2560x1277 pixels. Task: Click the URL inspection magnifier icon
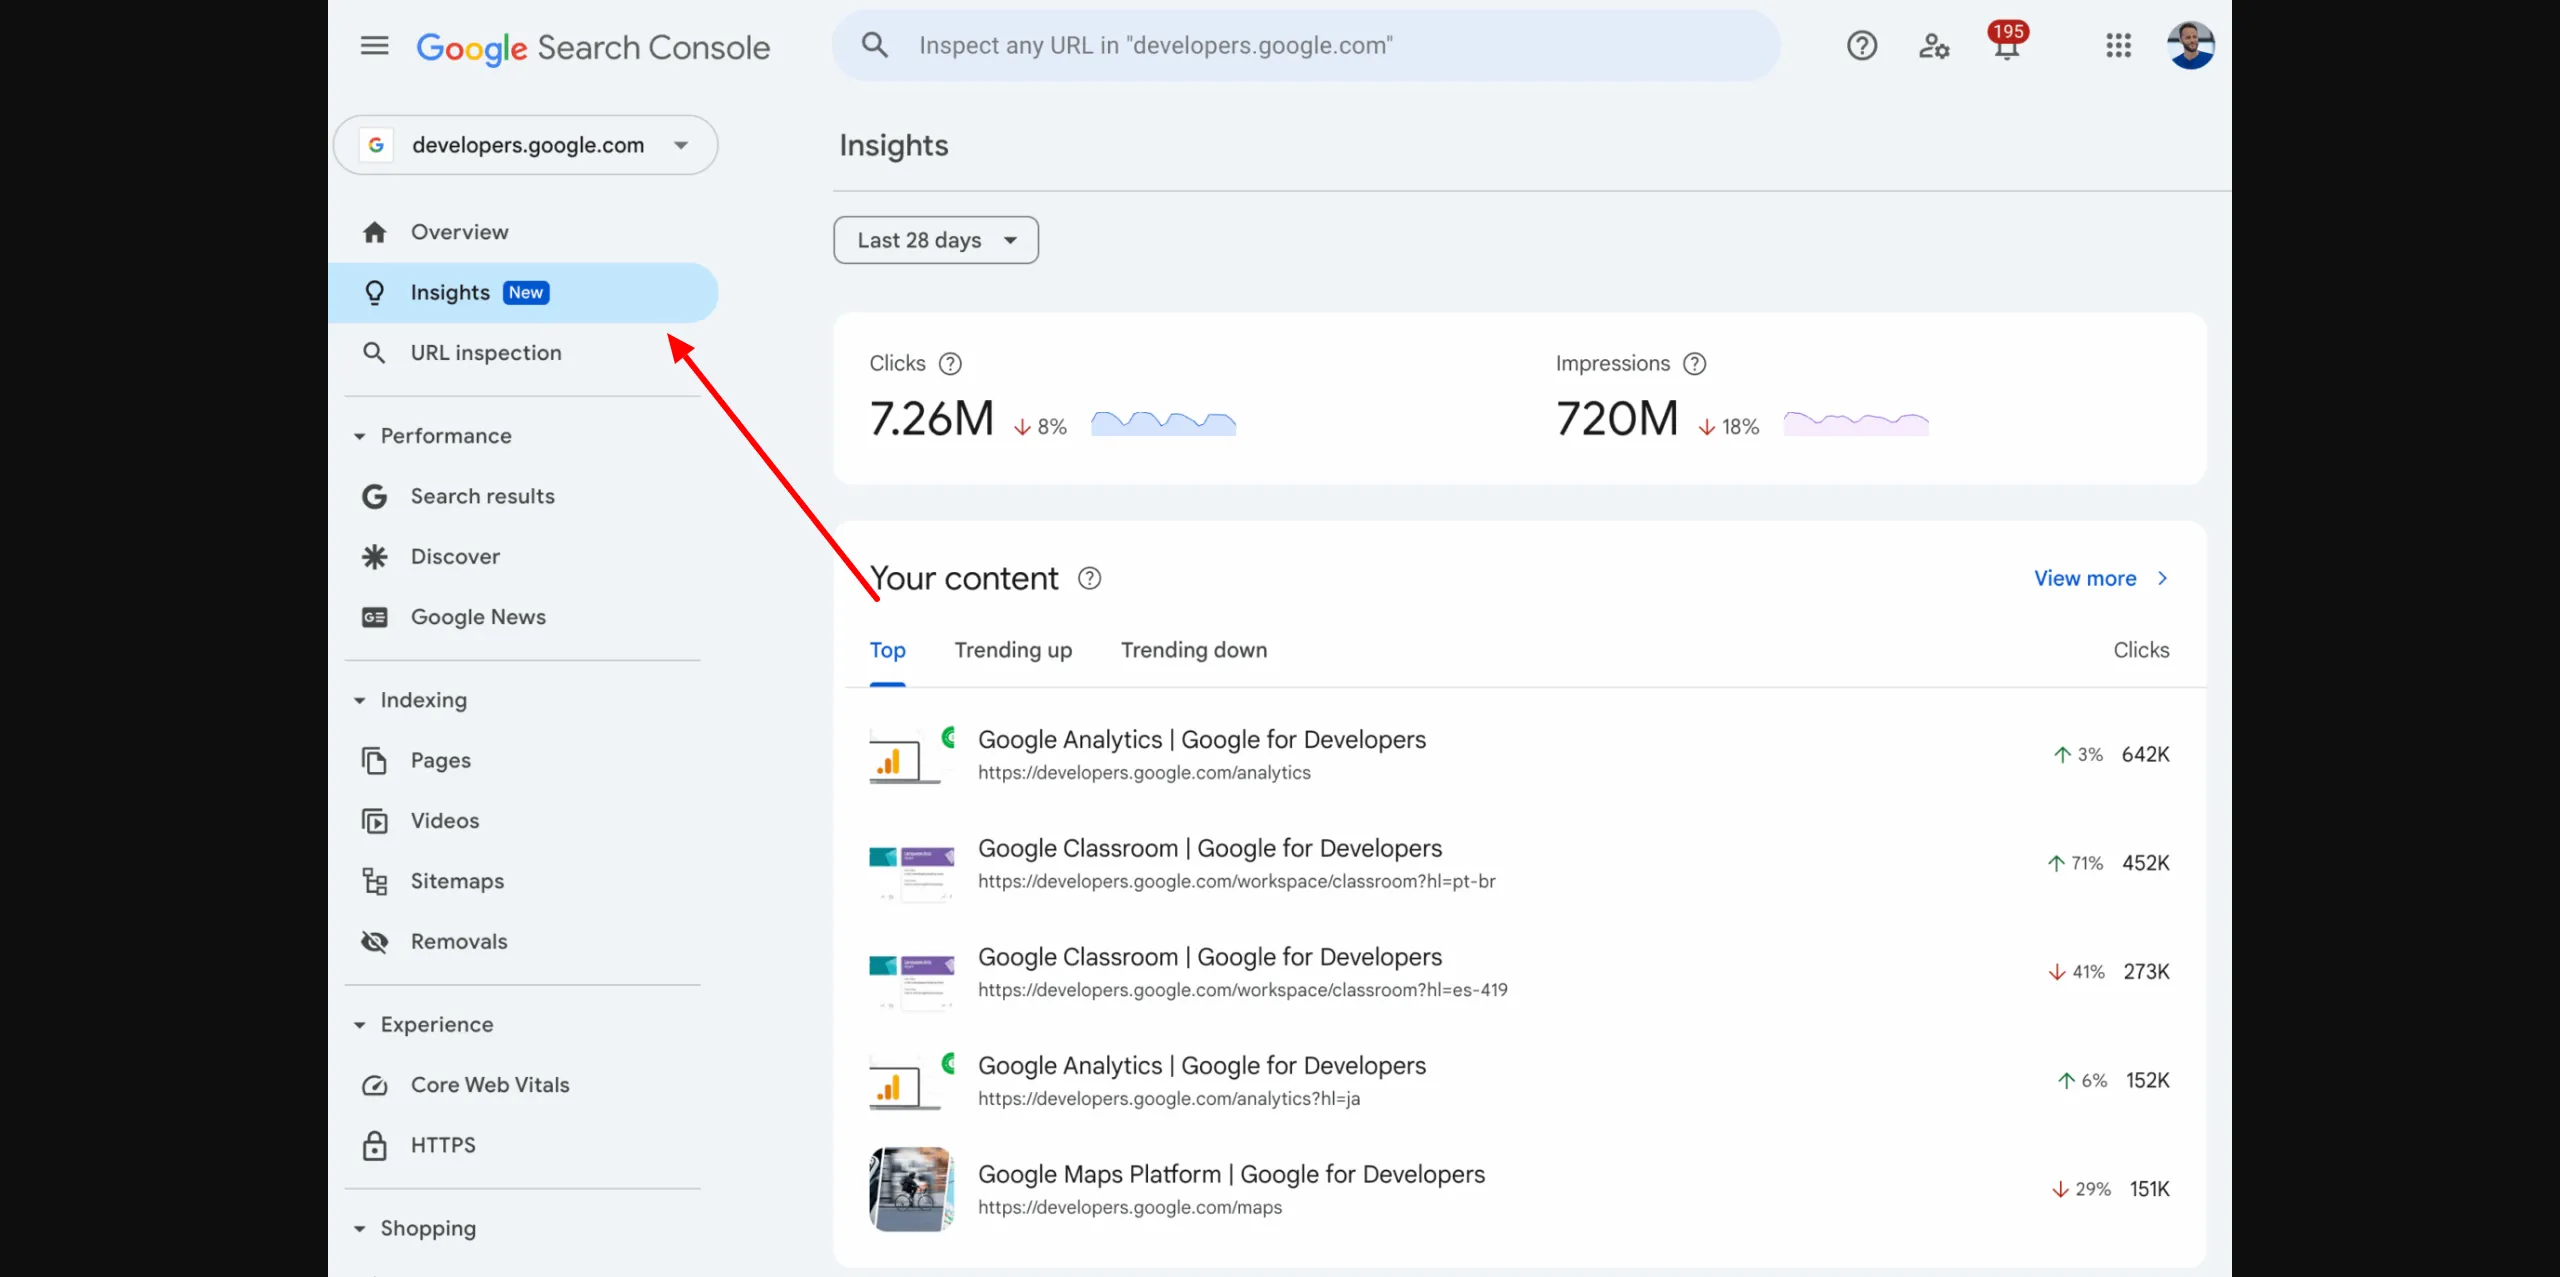pyautogui.click(x=374, y=353)
